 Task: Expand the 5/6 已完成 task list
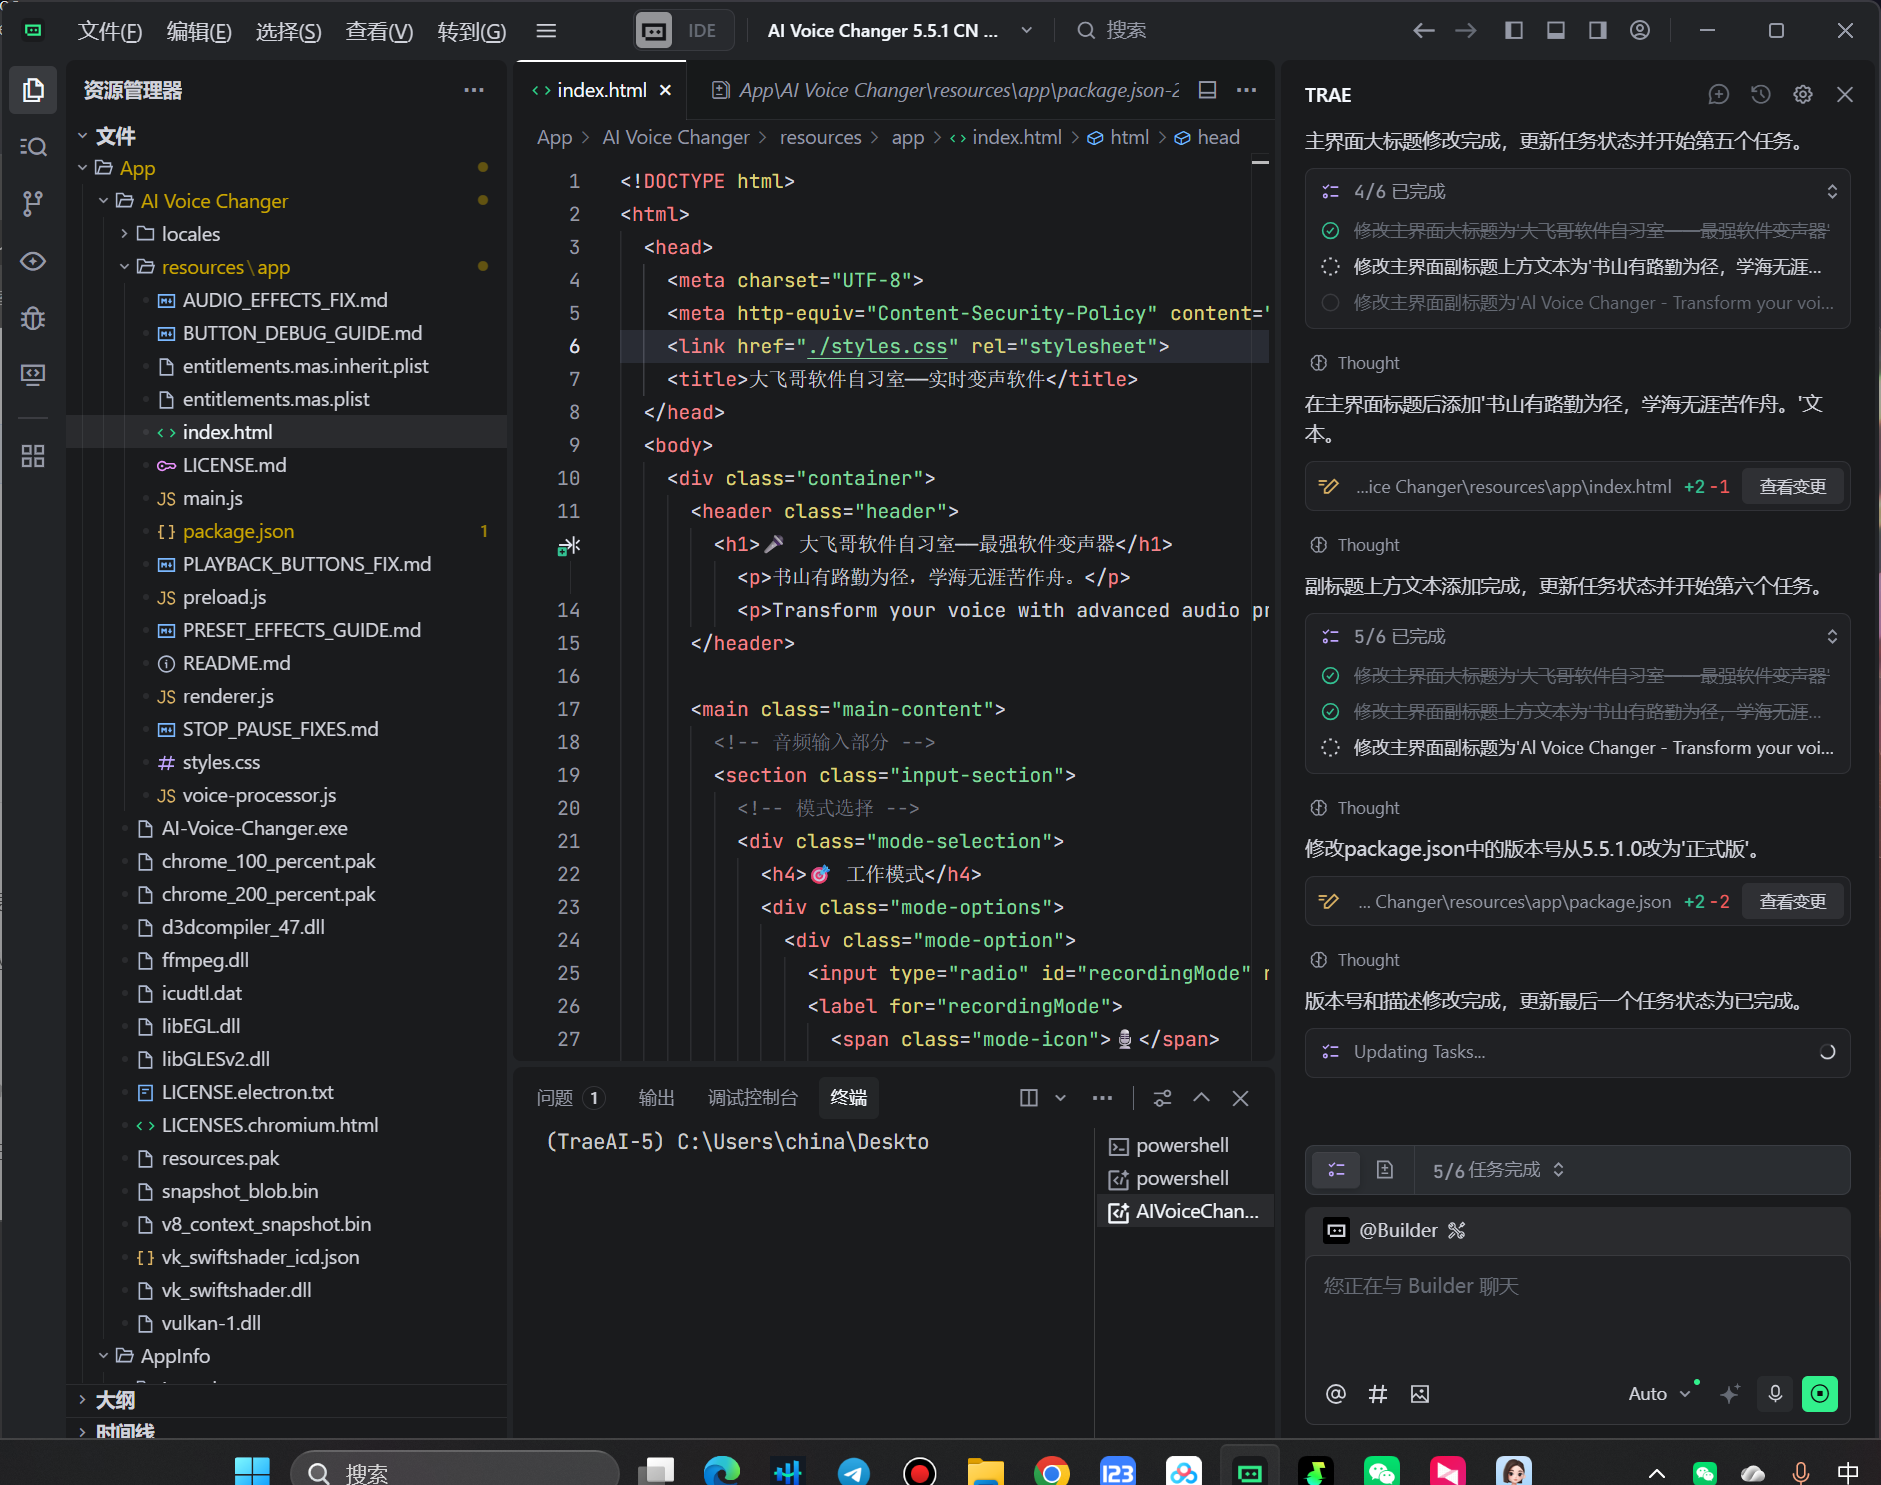click(1831, 636)
